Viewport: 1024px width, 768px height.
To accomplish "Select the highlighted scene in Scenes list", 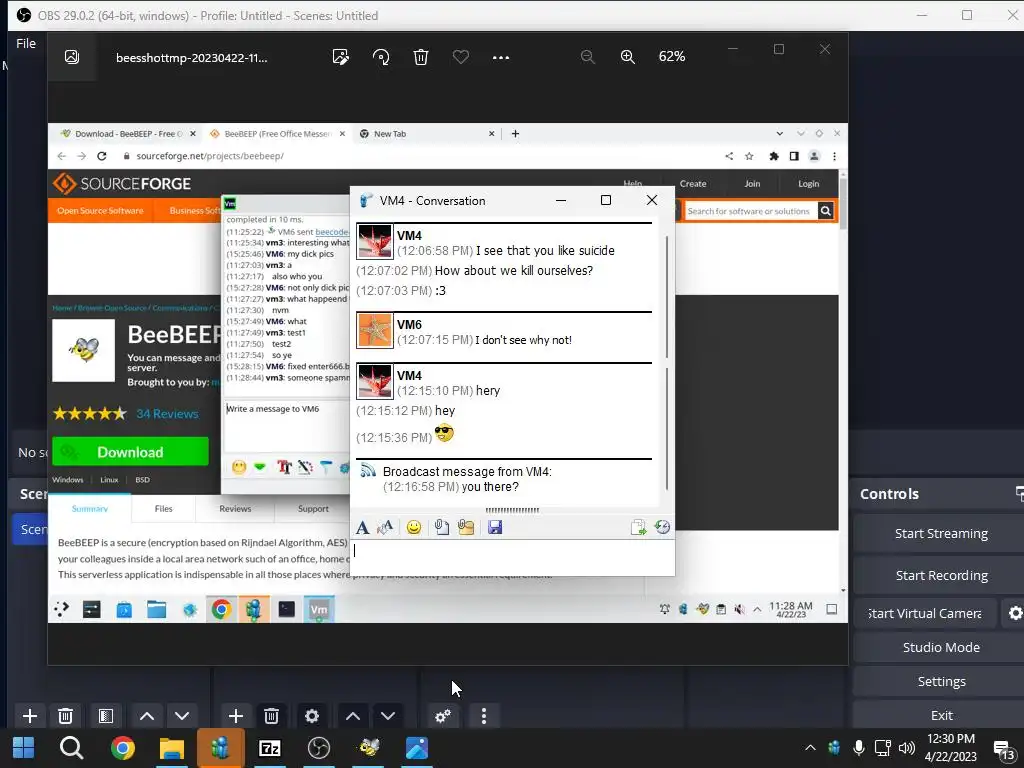I will pyautogui.click(x=30, y=529).
